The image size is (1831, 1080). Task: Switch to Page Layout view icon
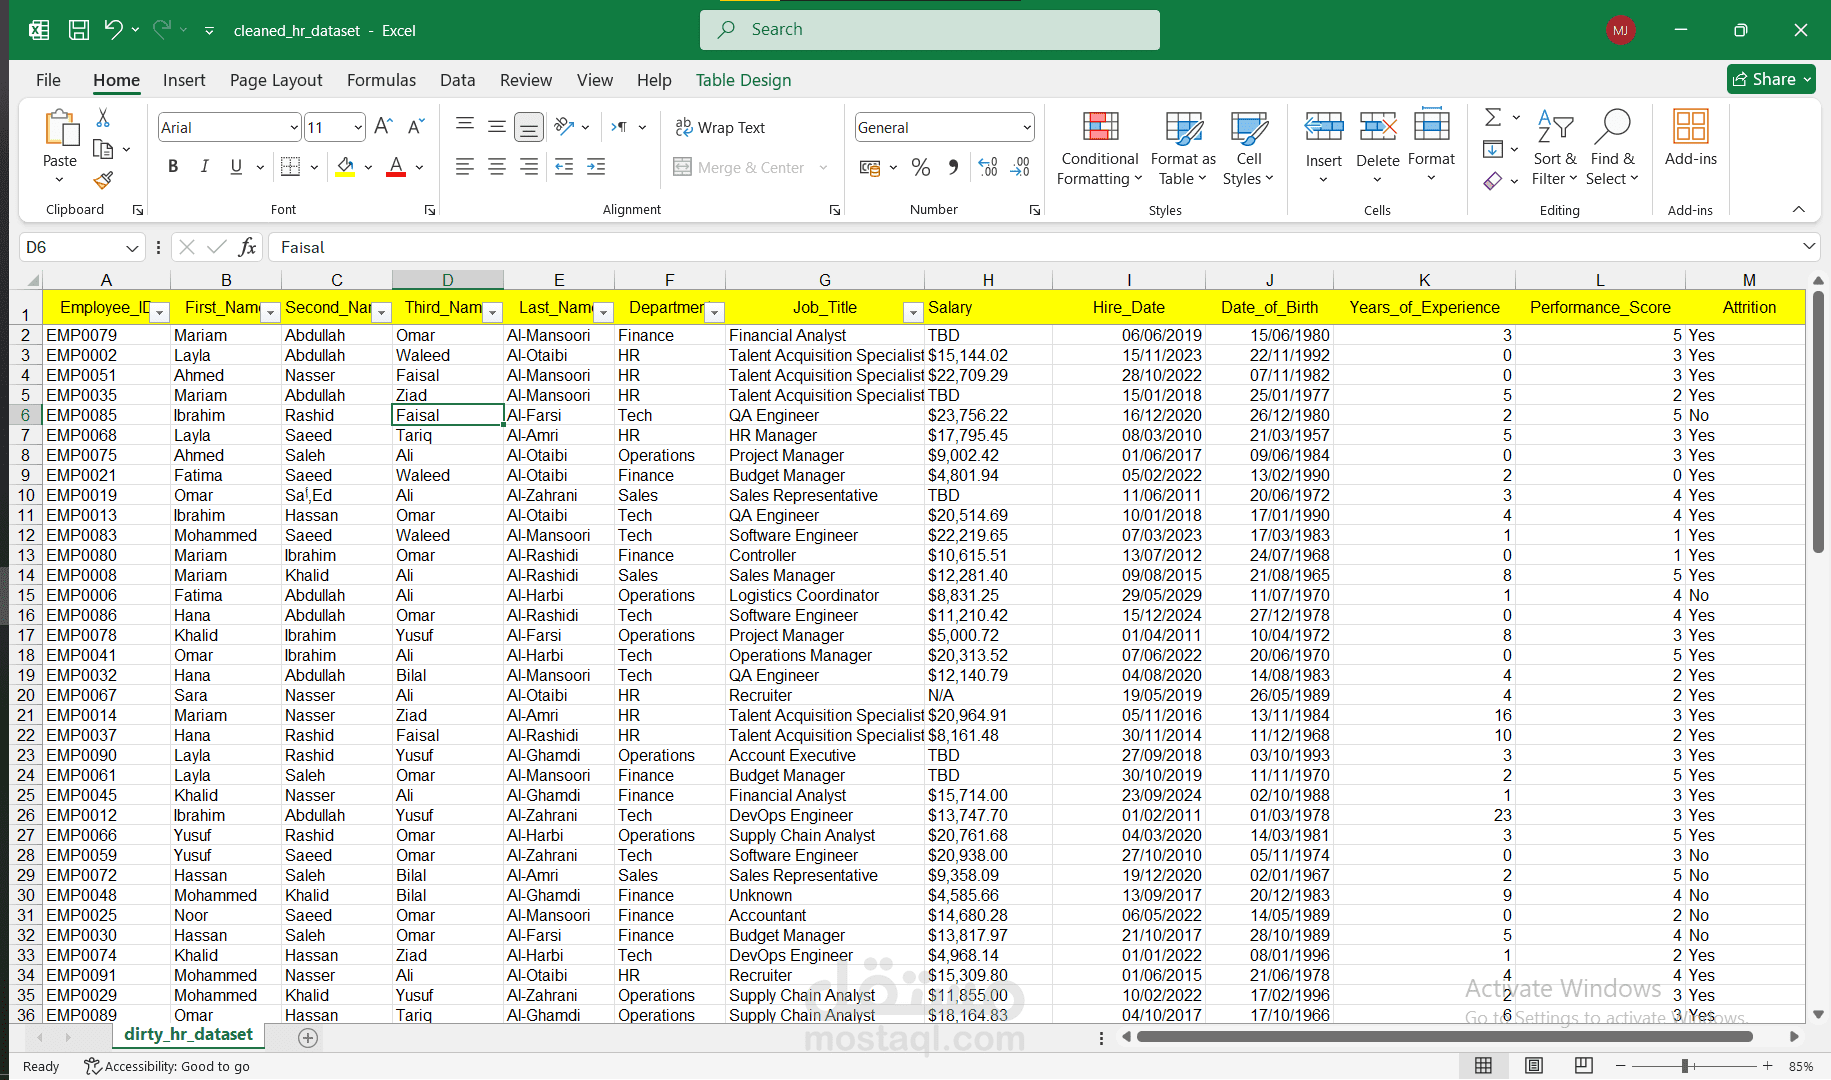coord(1534,1066)
